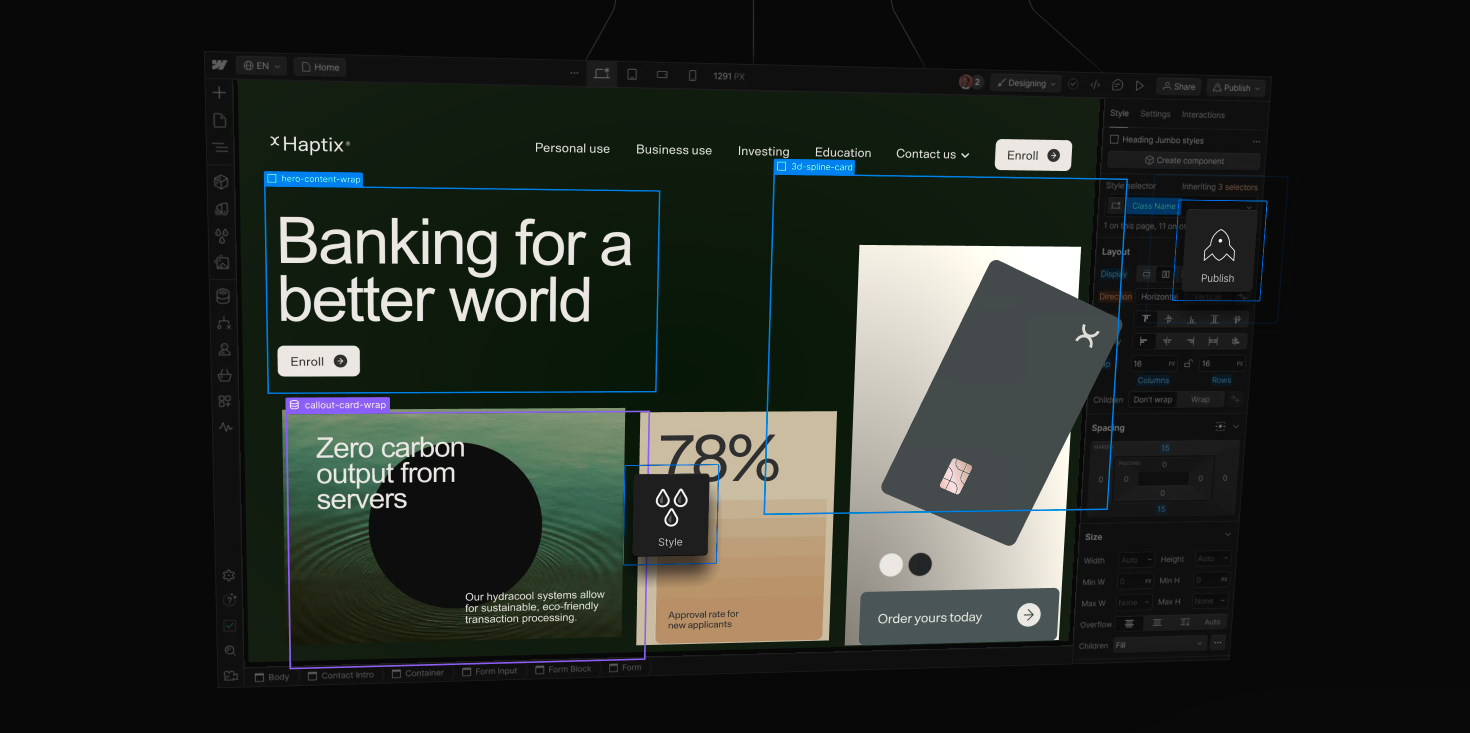Select white card color option
Viewport: 1470px width, 733px height.
tap(890, 565)
